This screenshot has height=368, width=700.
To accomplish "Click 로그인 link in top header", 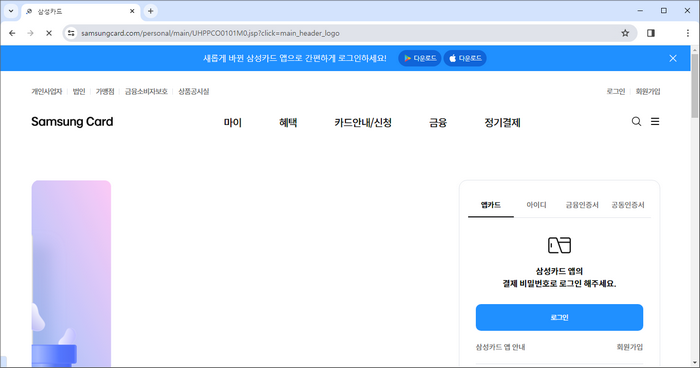I will tap(616, 92).
